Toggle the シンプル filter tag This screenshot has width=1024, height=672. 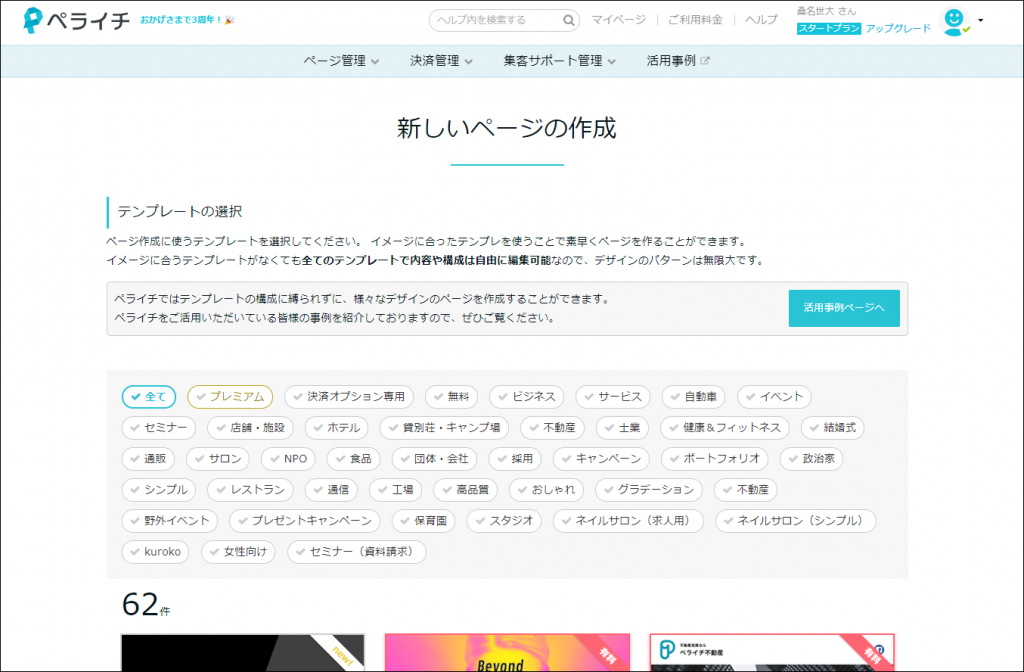click(x=159, y=490)
